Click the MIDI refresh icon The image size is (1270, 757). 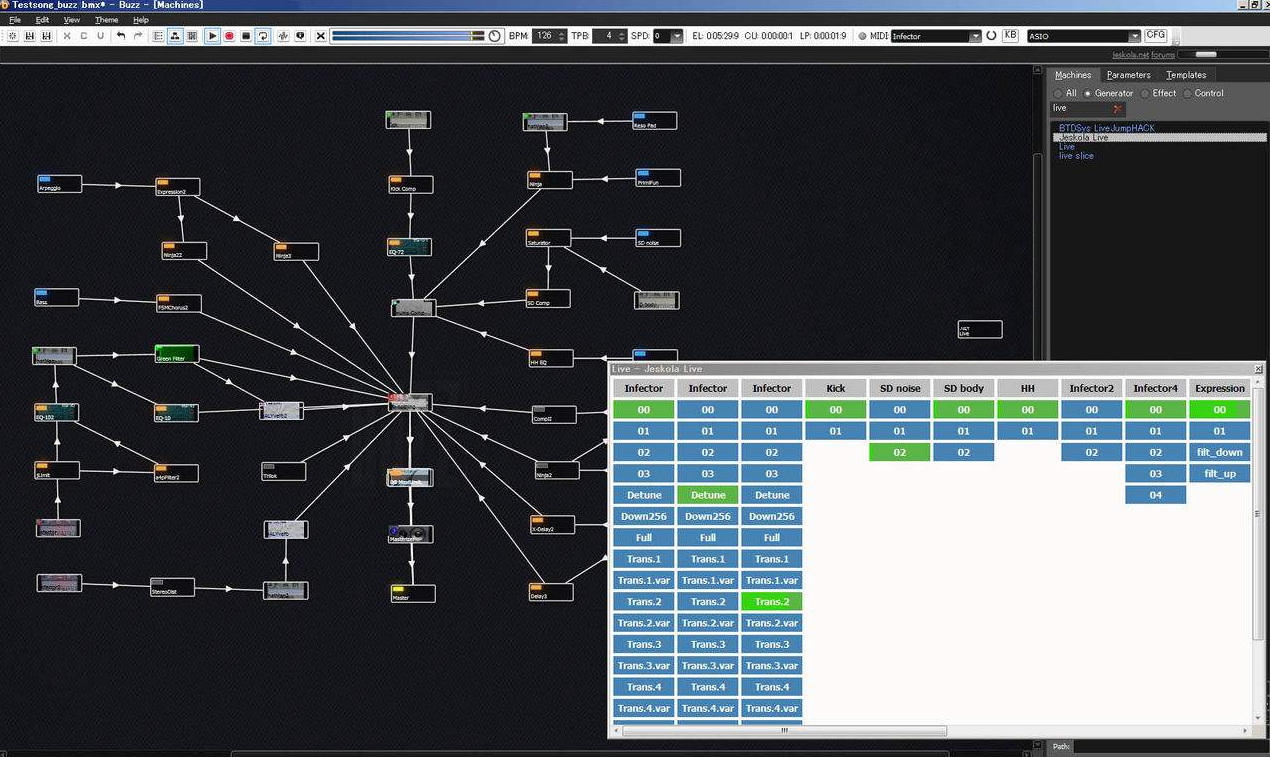point(991,36)
